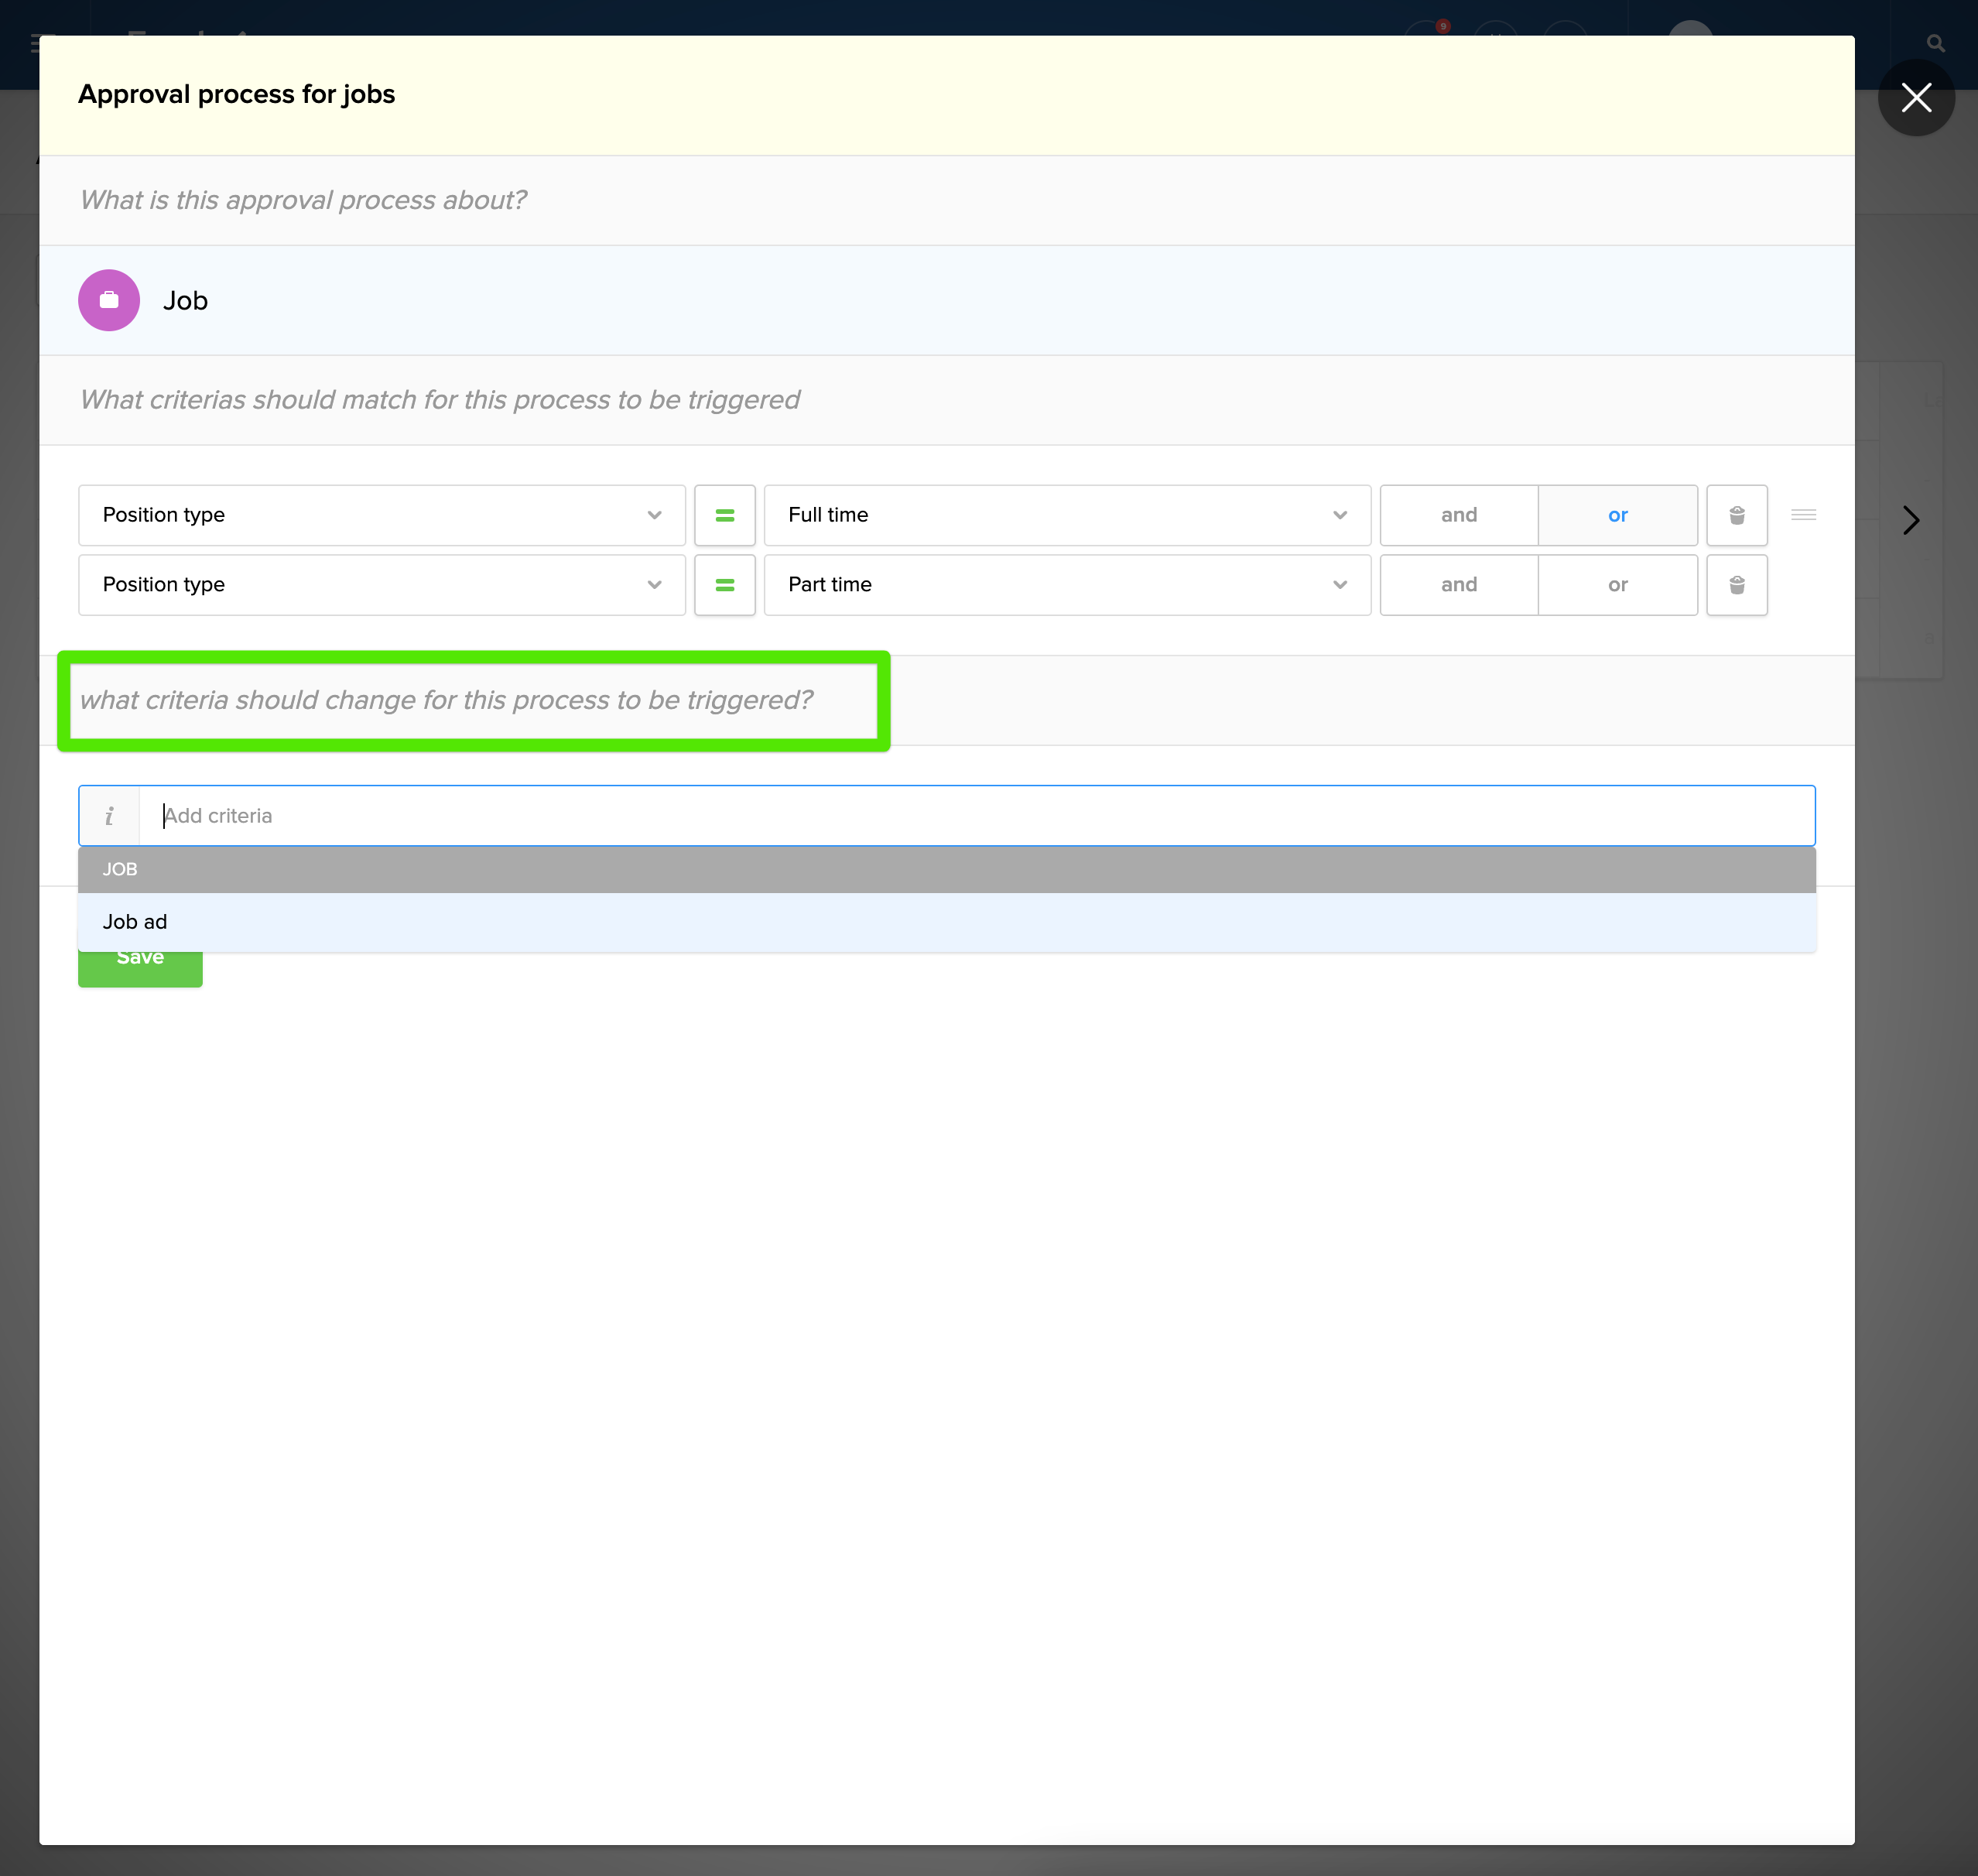Viewport: 1978px width, 1876px height.
Task: Click the drag handle beside first criteria row
Action: pyautogui.click(x=1803, y=515)
